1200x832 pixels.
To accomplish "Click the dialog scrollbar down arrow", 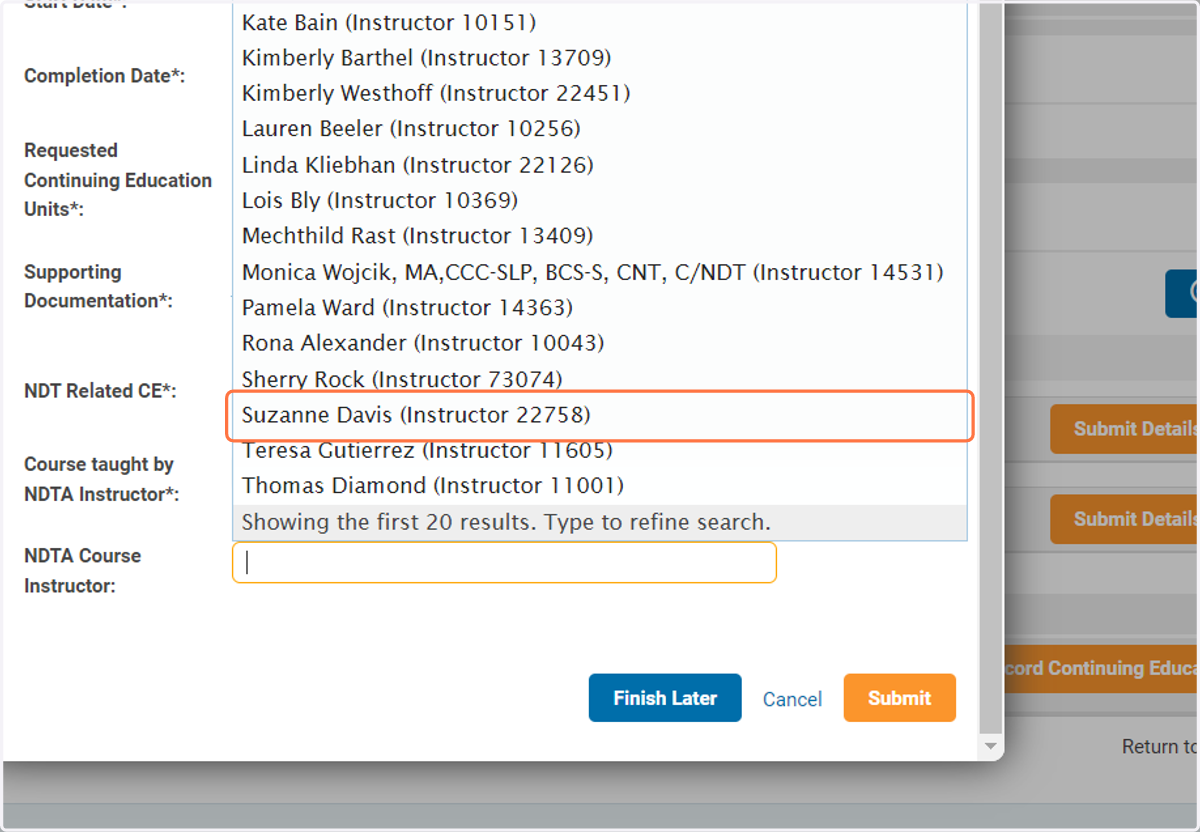I will click(990, 747).
